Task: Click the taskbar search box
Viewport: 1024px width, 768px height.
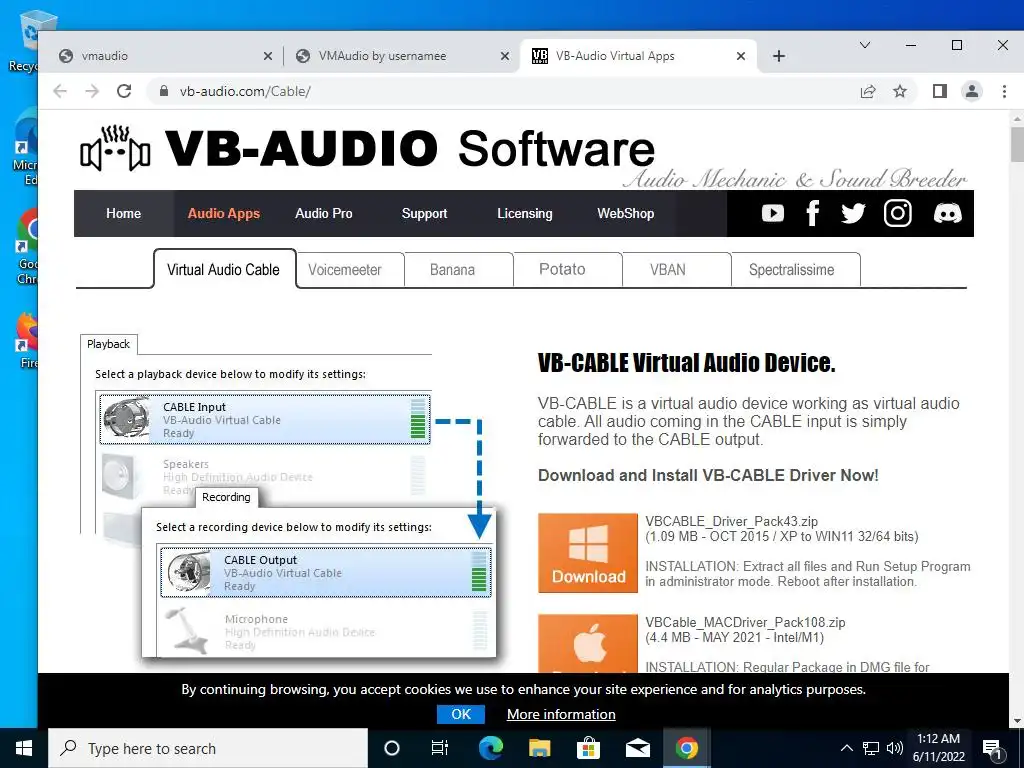Action: [x=208, y=748]
